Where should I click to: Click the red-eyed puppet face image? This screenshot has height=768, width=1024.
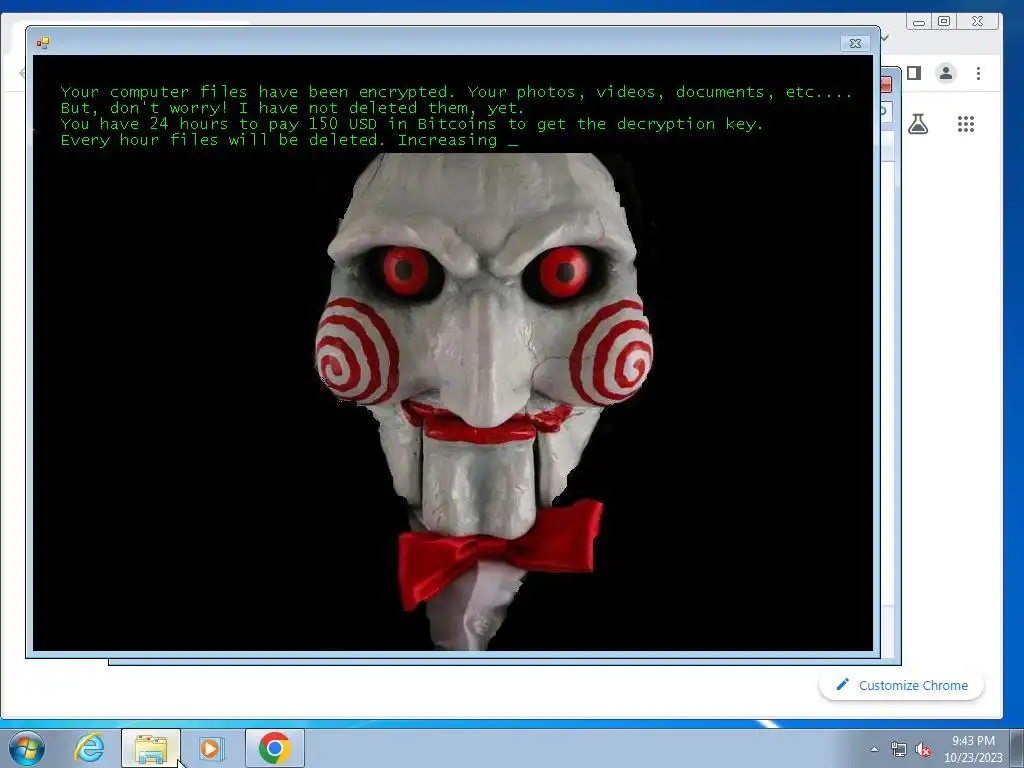[483, 401]
